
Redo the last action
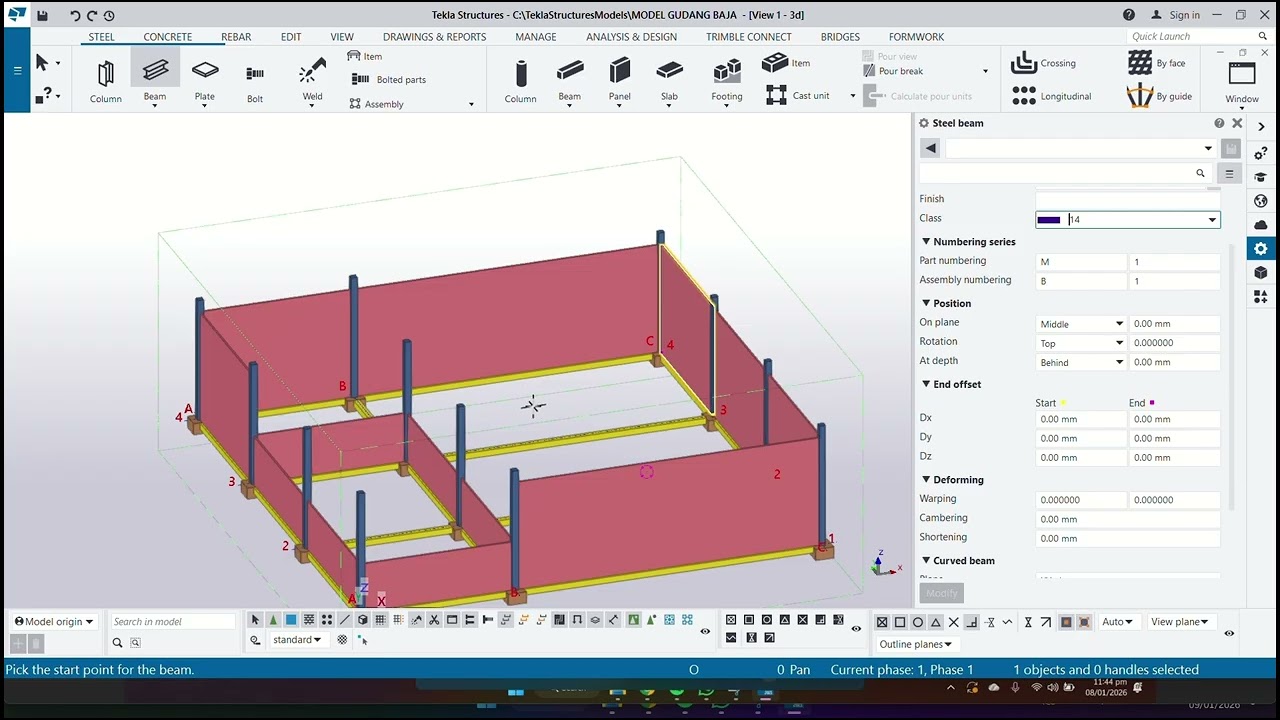pos(92,15)
